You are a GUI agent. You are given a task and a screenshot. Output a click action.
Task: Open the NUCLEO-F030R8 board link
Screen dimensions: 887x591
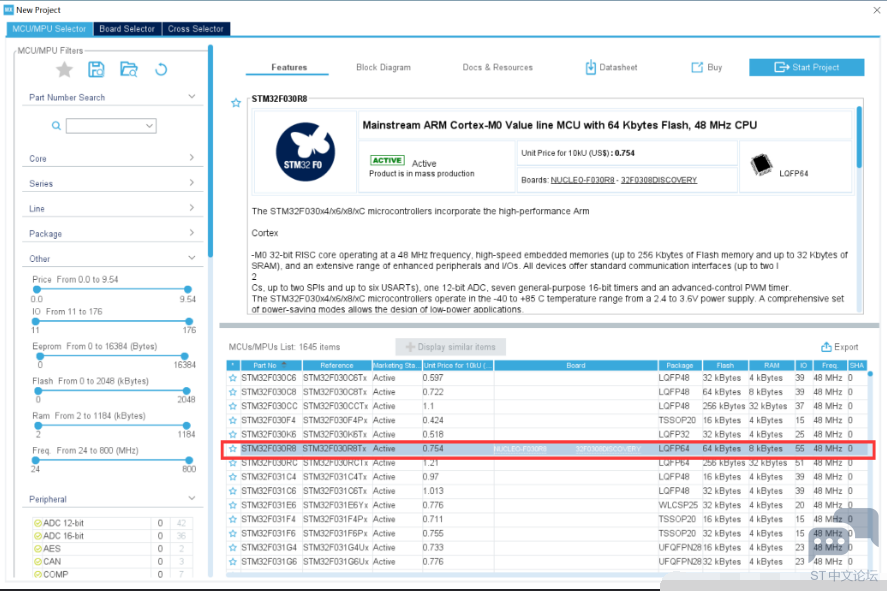click(582, 180)
